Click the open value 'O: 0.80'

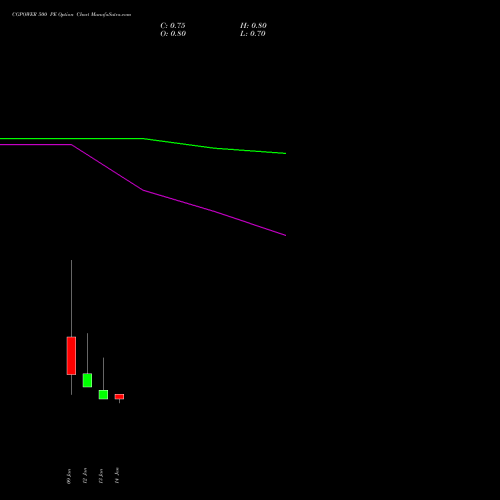pyautogui.click(x=173, y=34)
